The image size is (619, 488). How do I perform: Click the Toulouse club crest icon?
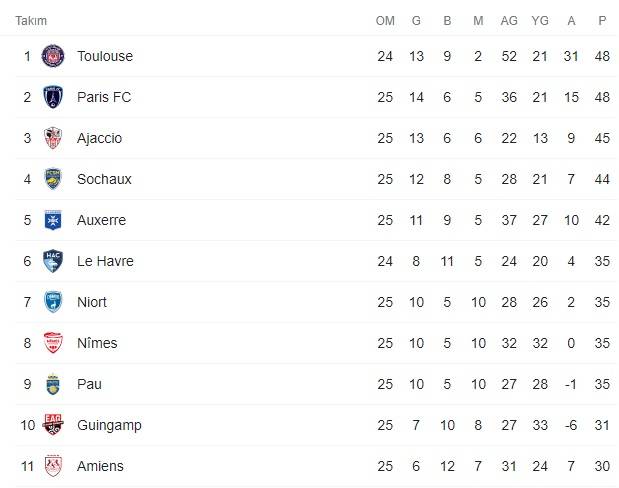[53, 56]
